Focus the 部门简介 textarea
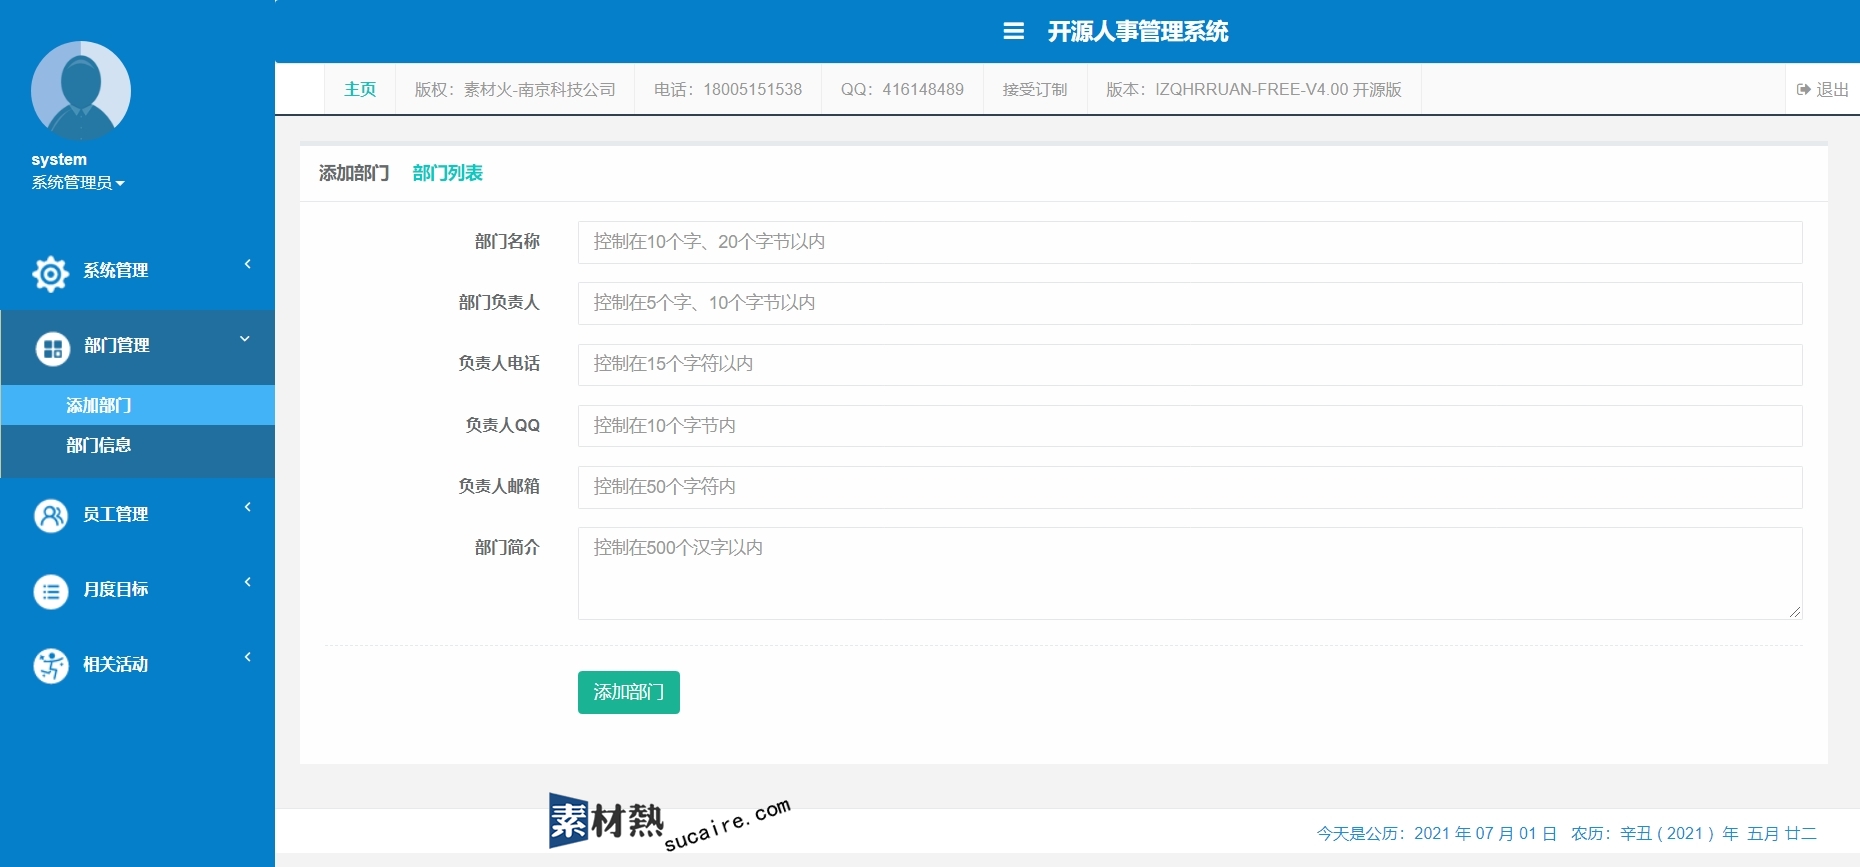 pyautogui.click(x=1190, y=573)
